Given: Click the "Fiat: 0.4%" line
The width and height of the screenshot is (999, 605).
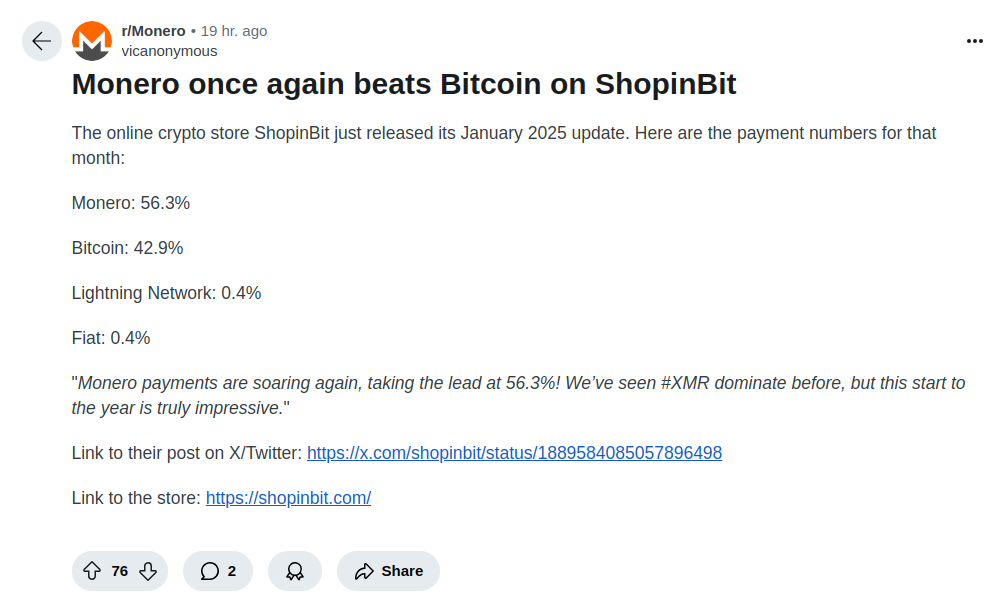Looking at the screenshot, I should pos(111,338).
